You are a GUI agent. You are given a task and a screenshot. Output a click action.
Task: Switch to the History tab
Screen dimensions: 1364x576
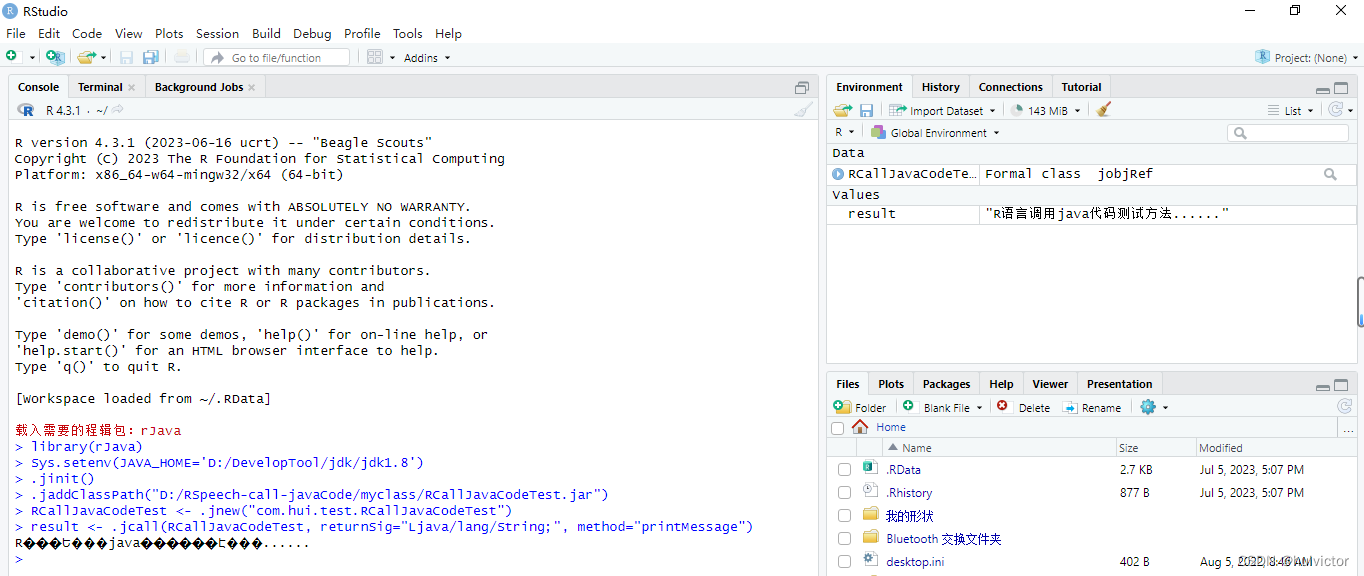(940, 86)
